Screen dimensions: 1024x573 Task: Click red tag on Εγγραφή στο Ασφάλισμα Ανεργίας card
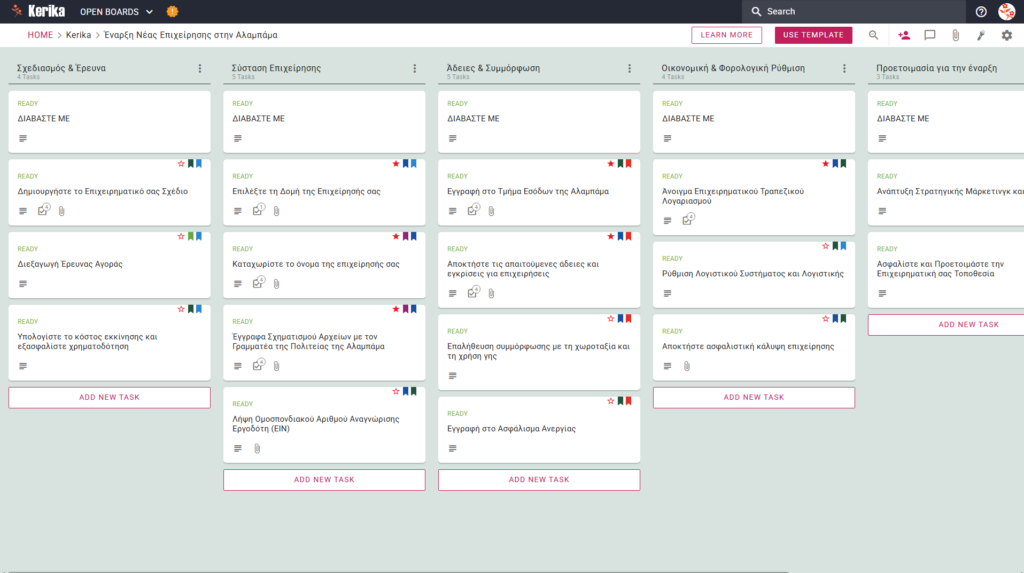[628, 401]
